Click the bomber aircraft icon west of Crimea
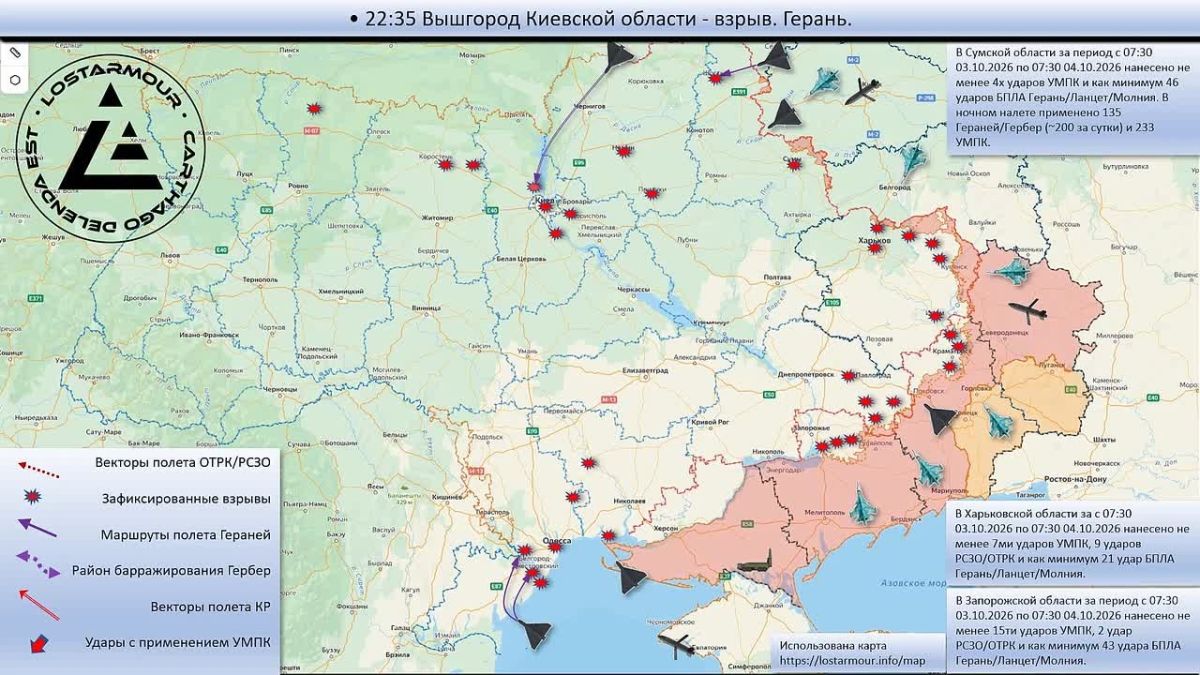 click(x=678, y=644)
